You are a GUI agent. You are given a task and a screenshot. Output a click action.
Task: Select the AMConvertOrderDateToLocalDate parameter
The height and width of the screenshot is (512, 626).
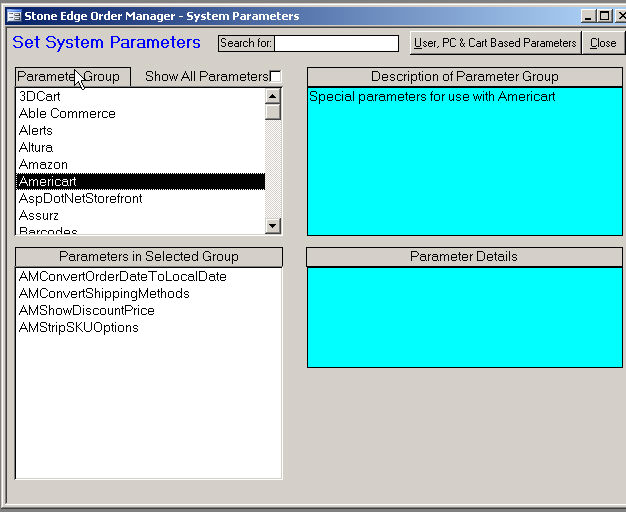click(x=149, y=276)
